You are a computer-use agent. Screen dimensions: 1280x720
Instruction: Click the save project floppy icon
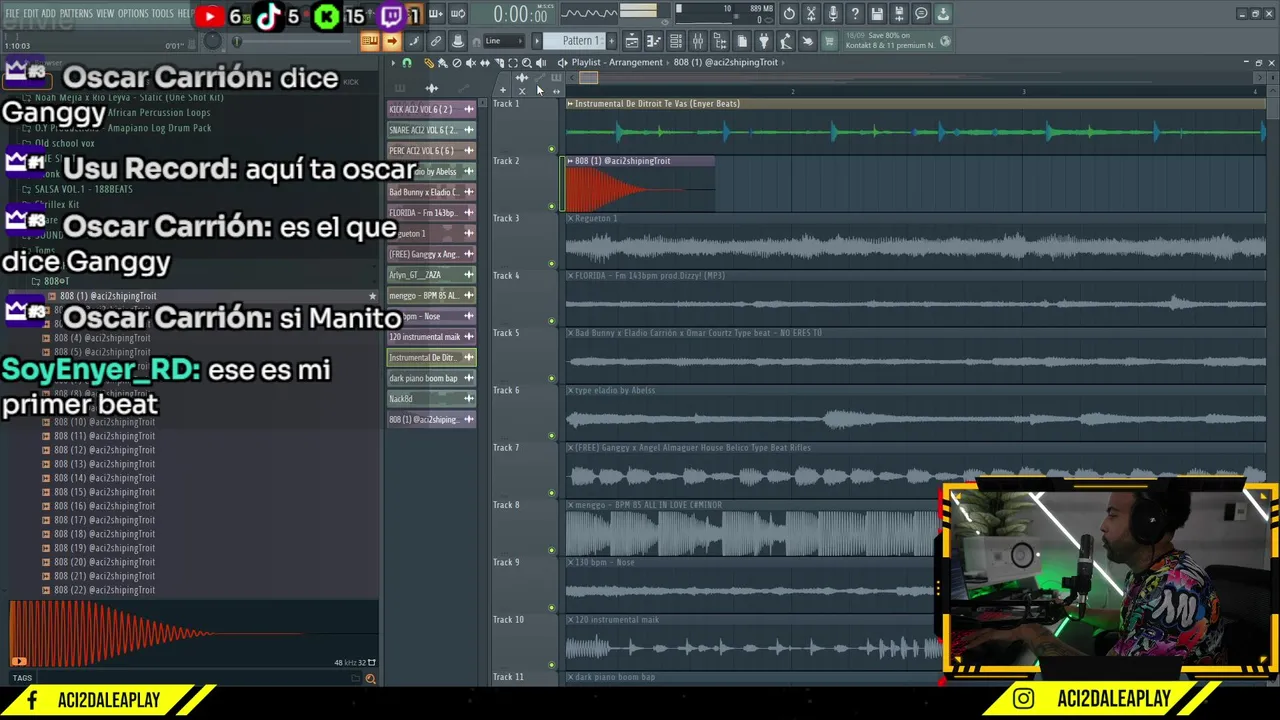tap(877, 14)
